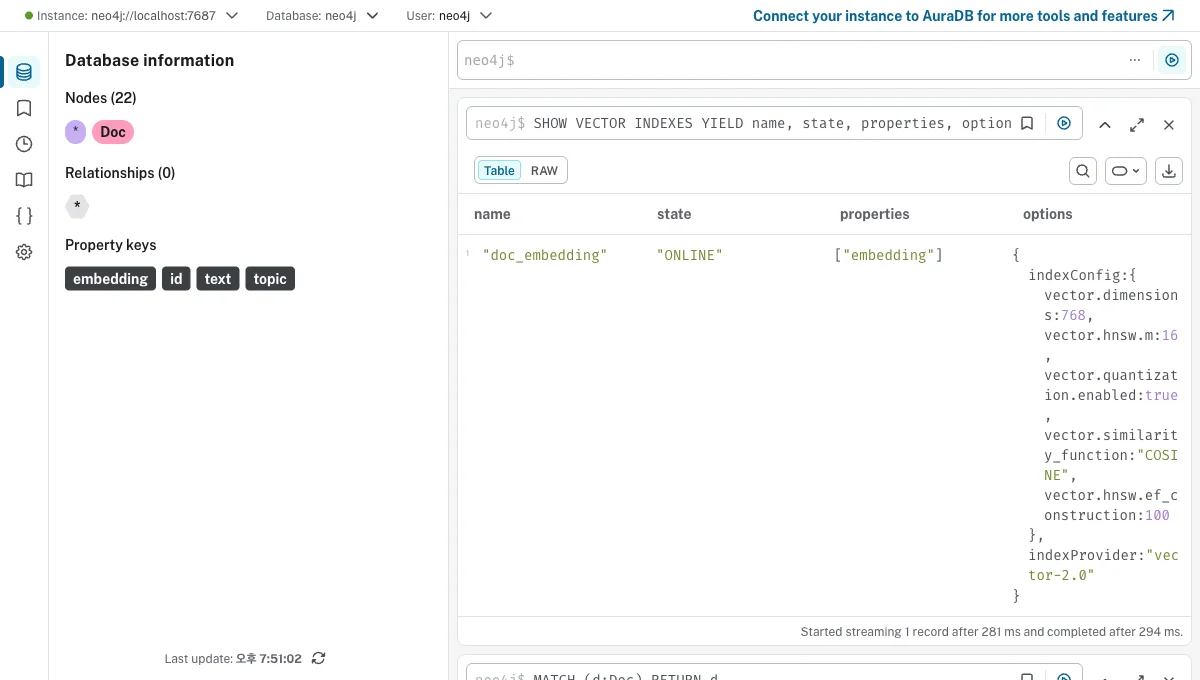Select the embedding property key
The image size is (1200, 680).
110,279
